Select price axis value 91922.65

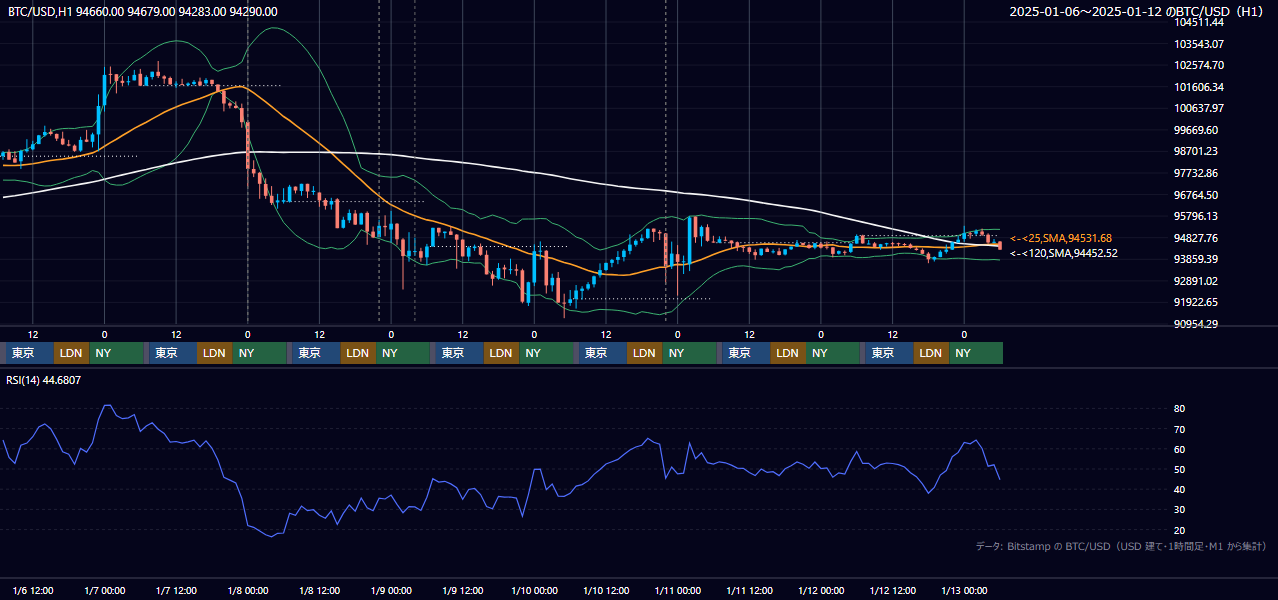[x=1196, y=302]
